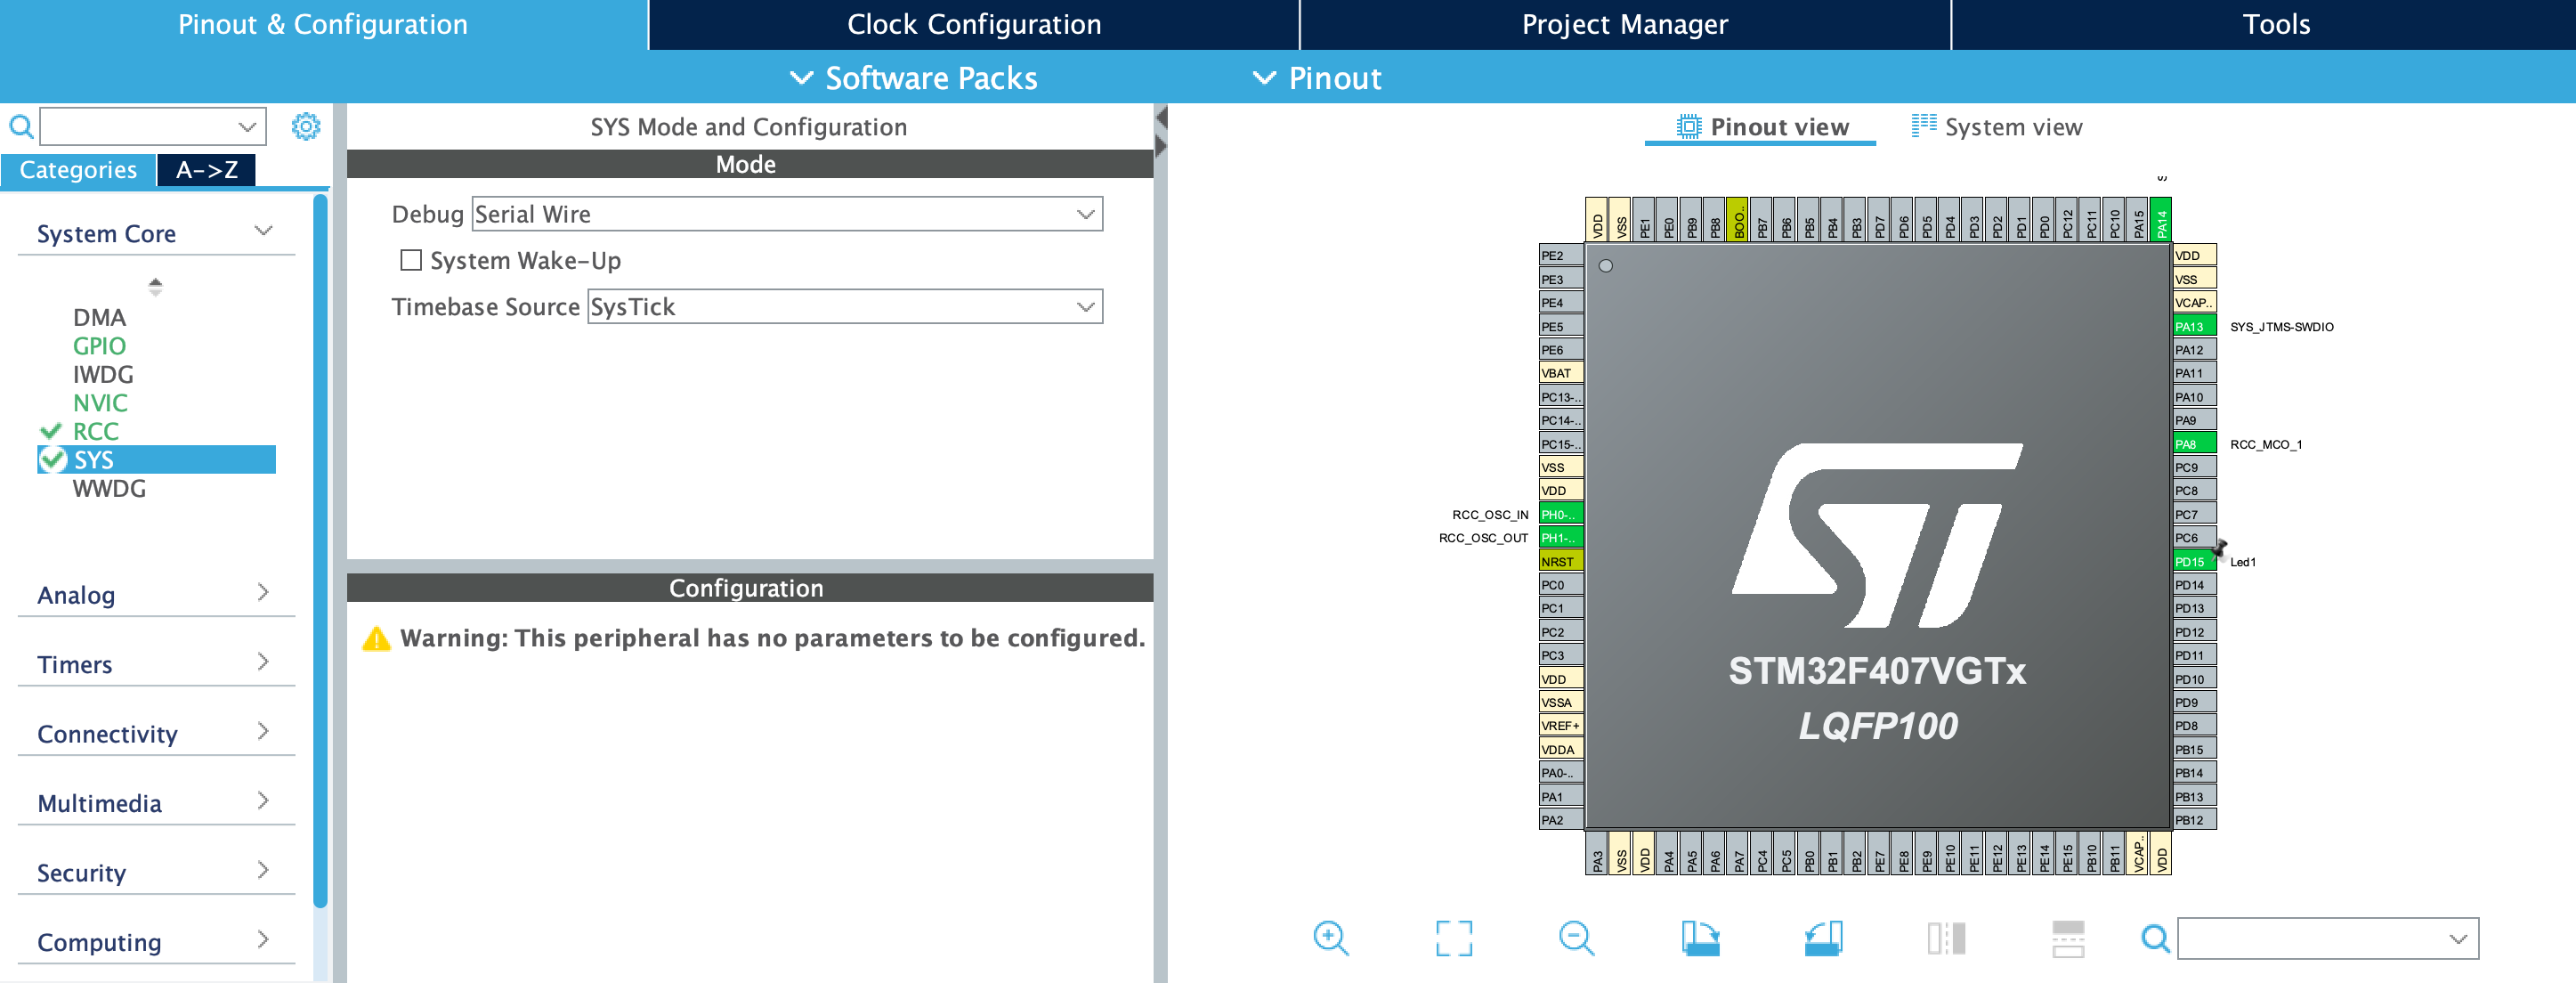Click the PD12 pin
The image size is (2576, 983).
2194,632
